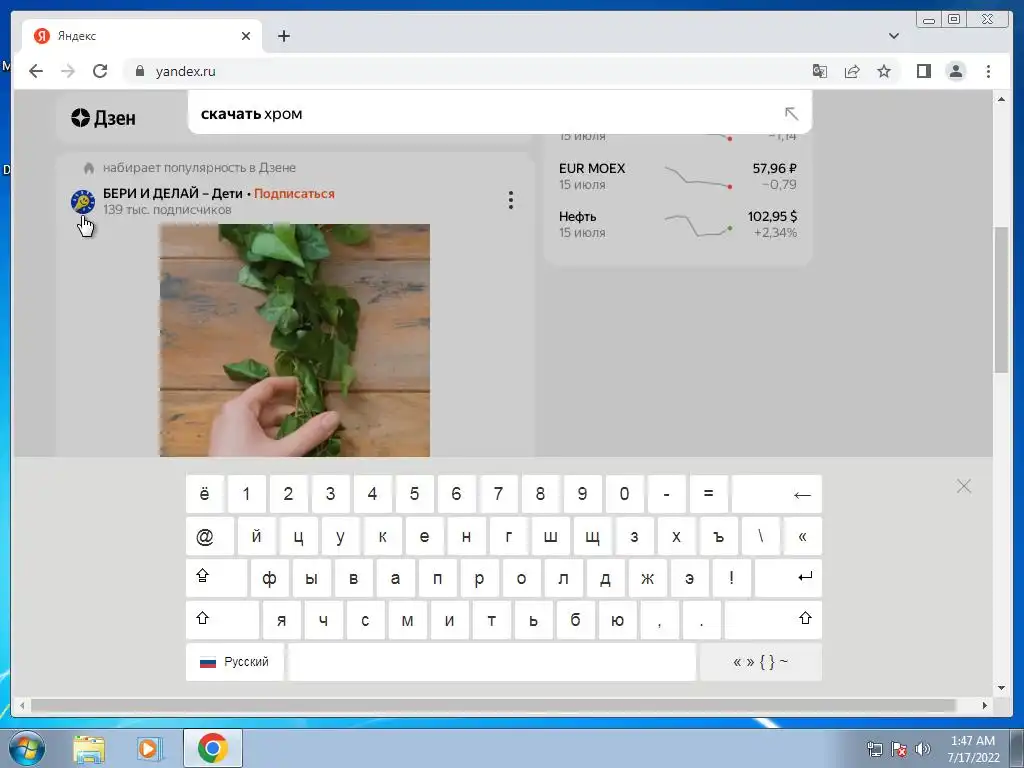This screenshot has height=768, width=1024.
Task: Tap the я key
Action: (281, 620)
